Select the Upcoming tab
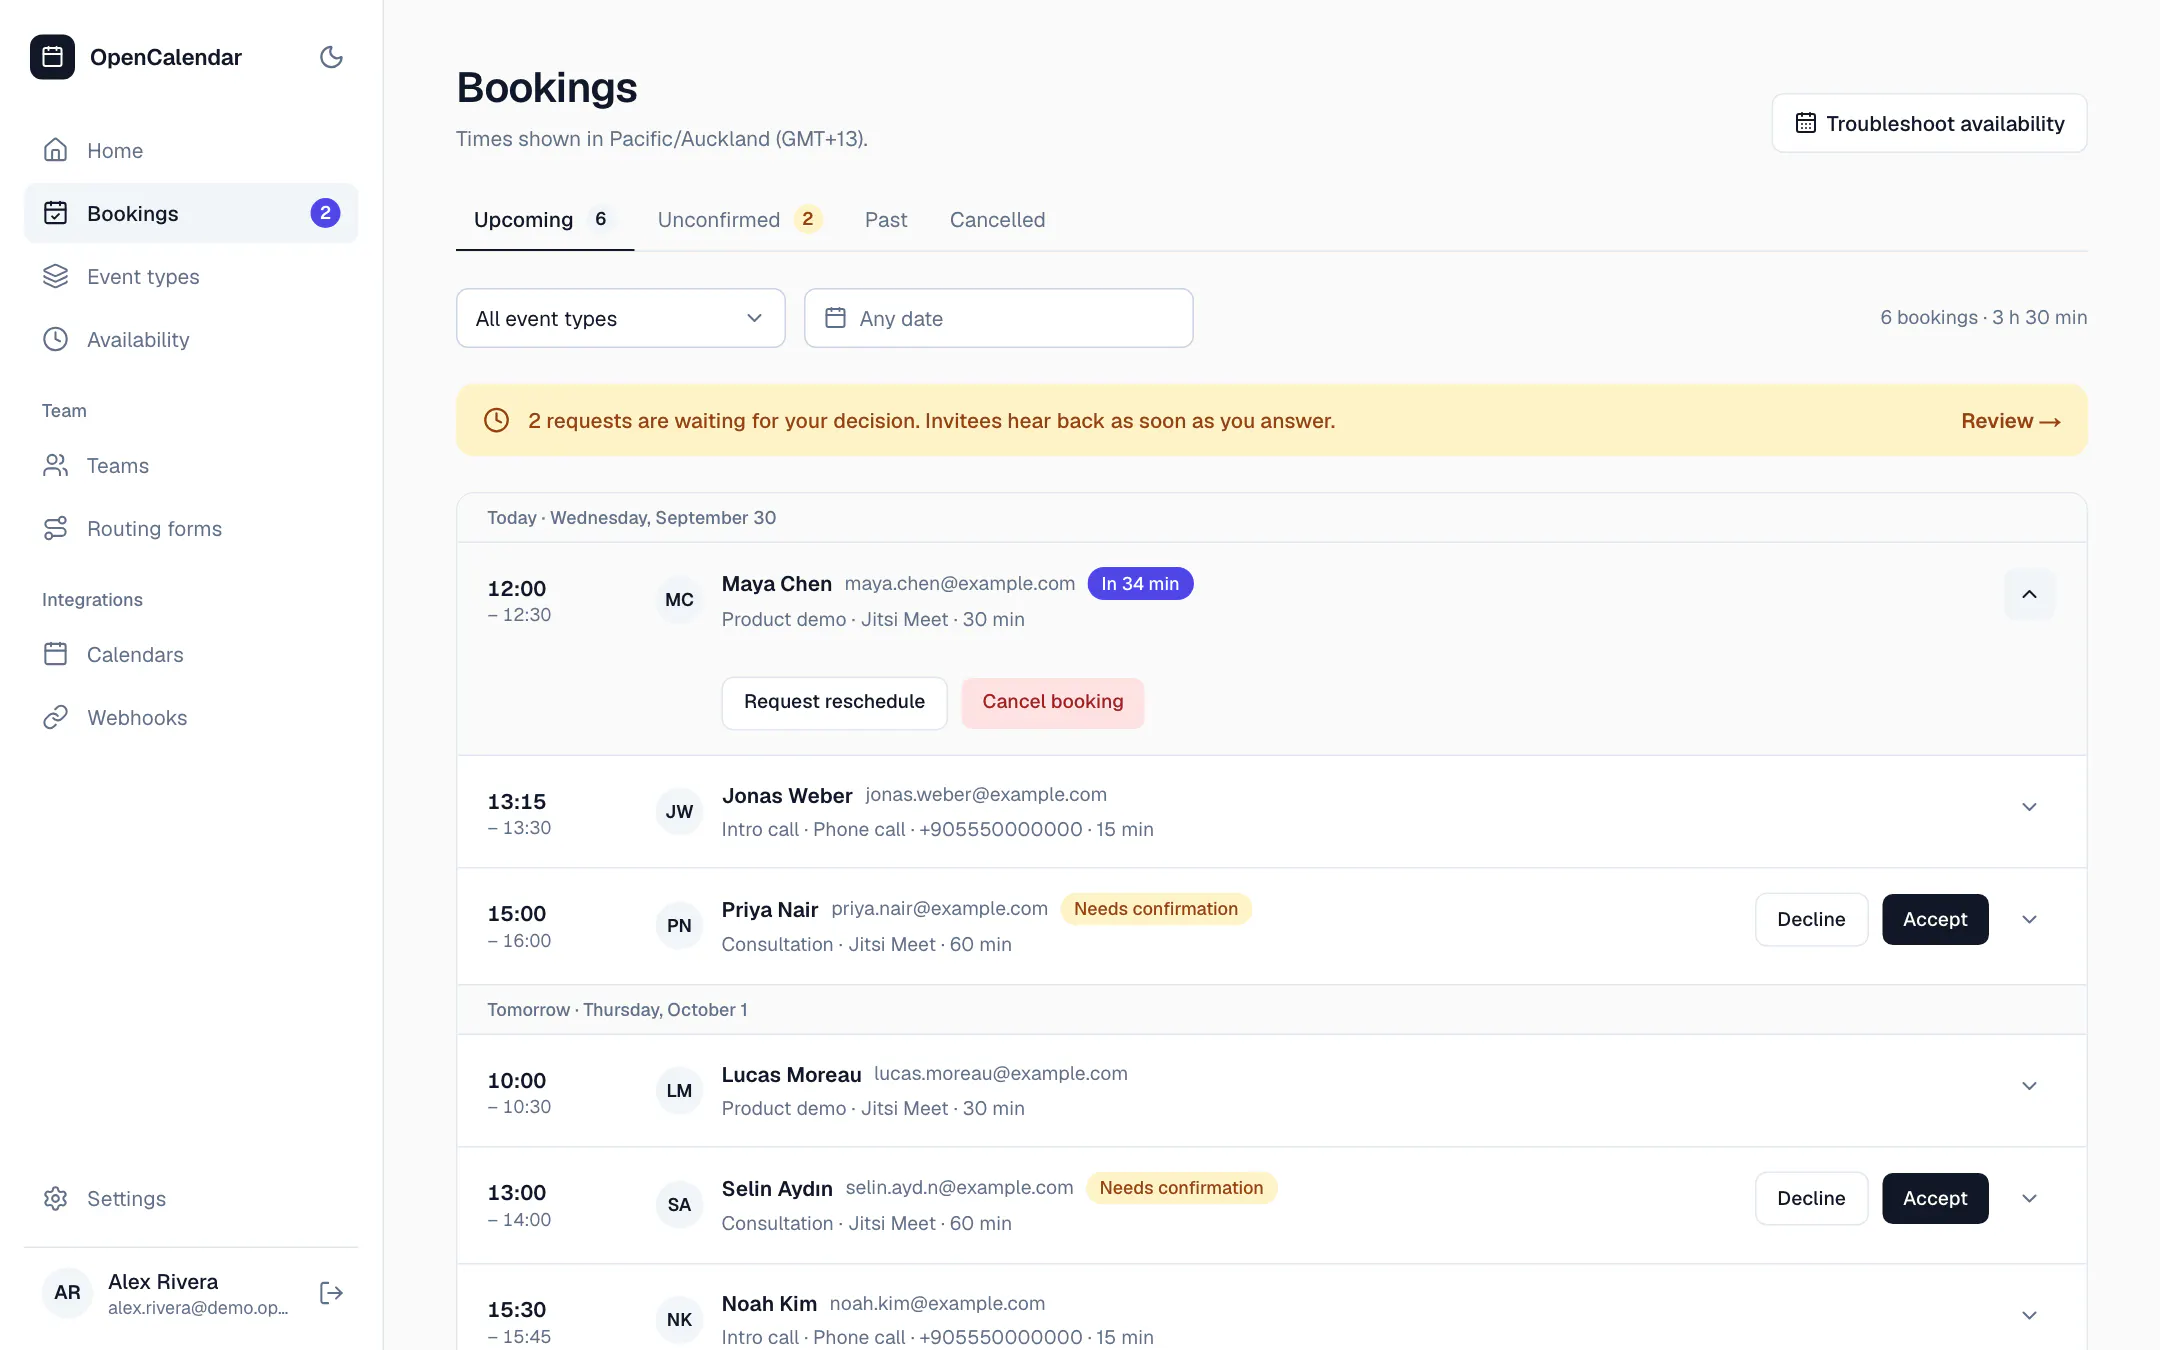Screen dimensions: 2160x1350 pyautogui.click(x=545, y=219)
